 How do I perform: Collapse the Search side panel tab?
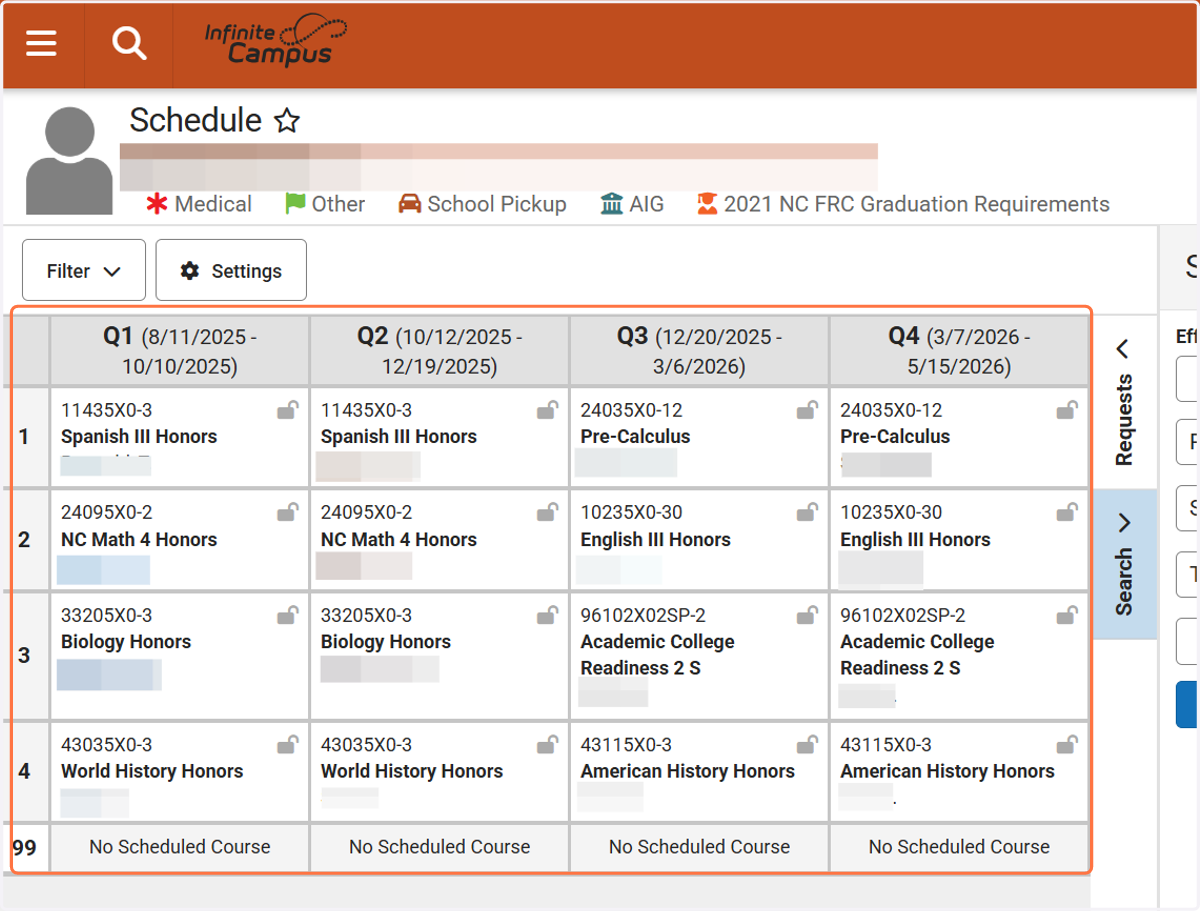click(1124, 564)
